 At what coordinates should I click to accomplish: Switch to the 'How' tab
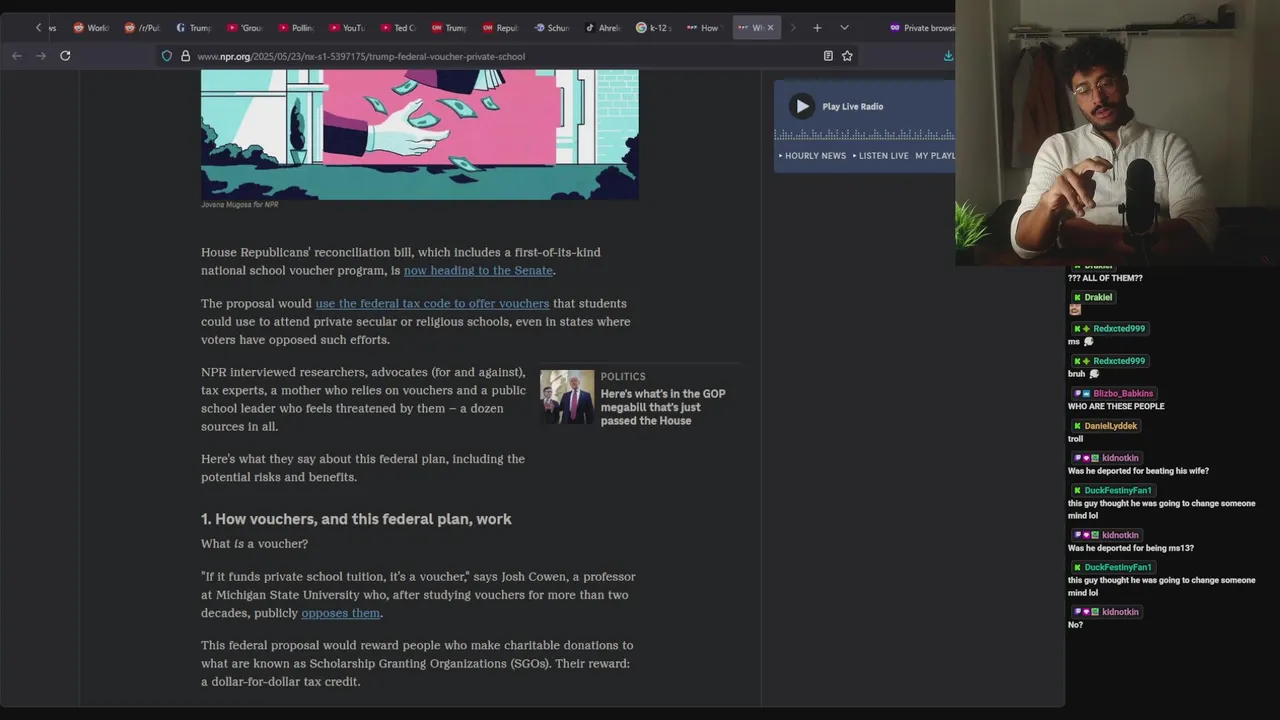(x=704, y=28)
